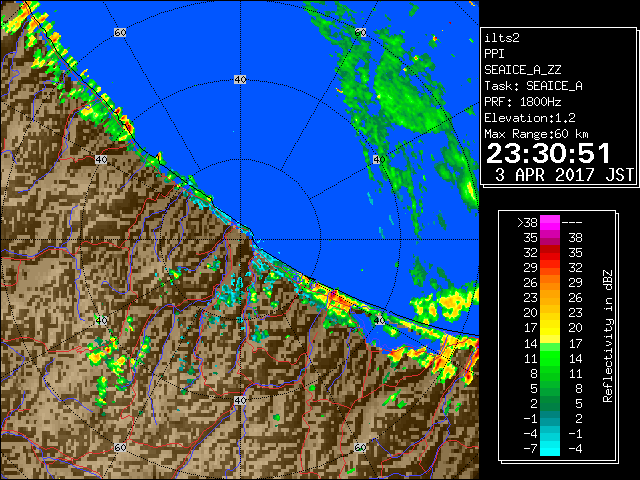Viewport: 640px width, 480px height.
Task: Click the 60 km ring label in the southeast
Action: coord(360,447)
